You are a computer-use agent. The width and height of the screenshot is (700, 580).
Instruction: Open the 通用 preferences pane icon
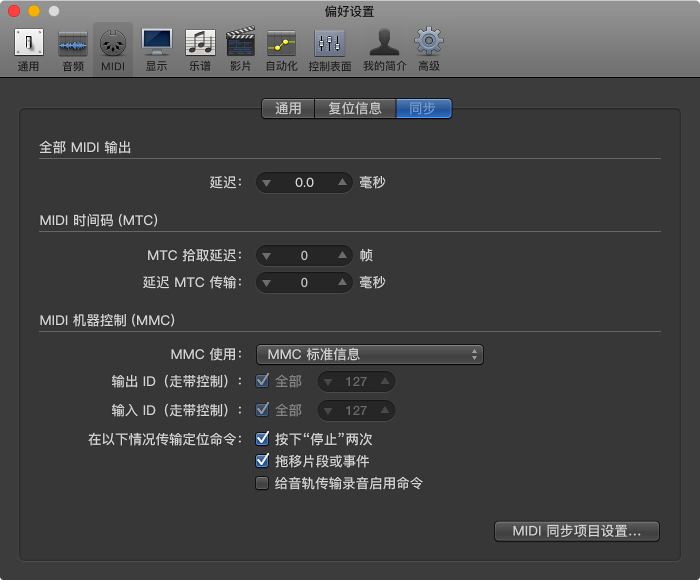point(29,50)
